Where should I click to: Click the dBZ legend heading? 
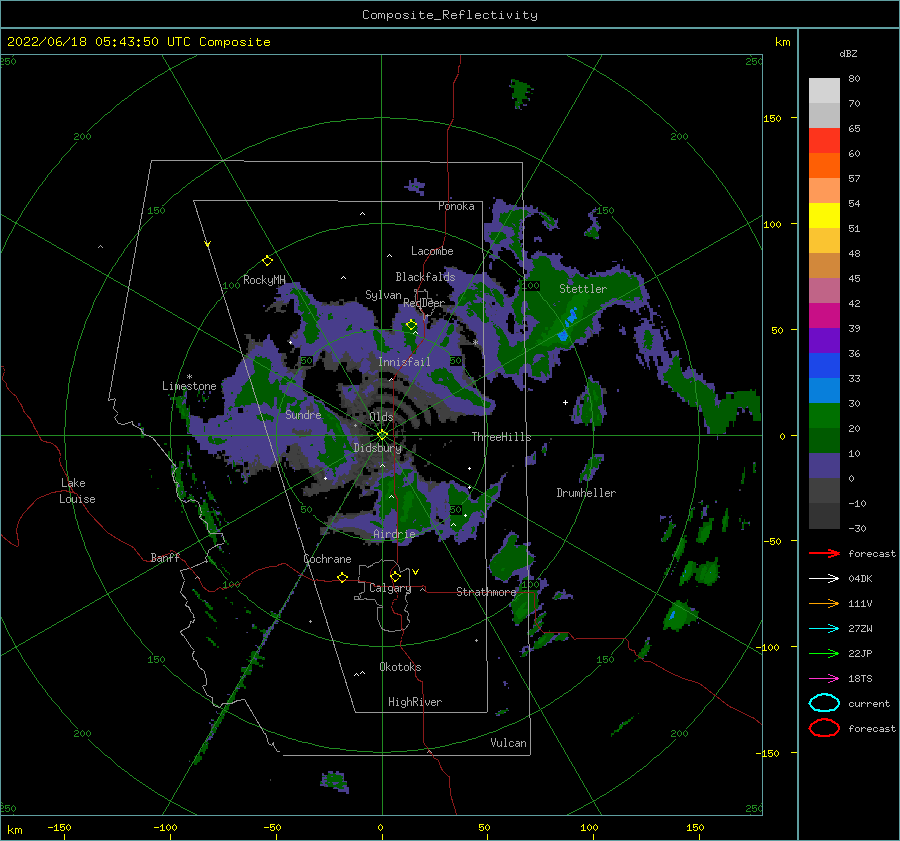[x=848, y=53]
